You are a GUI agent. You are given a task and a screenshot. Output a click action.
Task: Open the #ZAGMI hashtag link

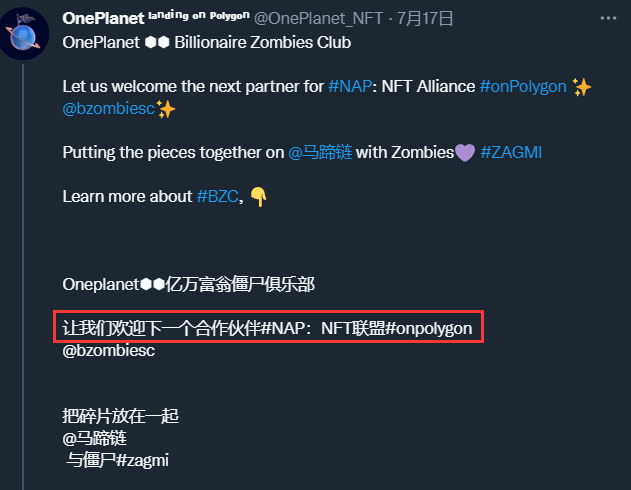coord(513,153)
